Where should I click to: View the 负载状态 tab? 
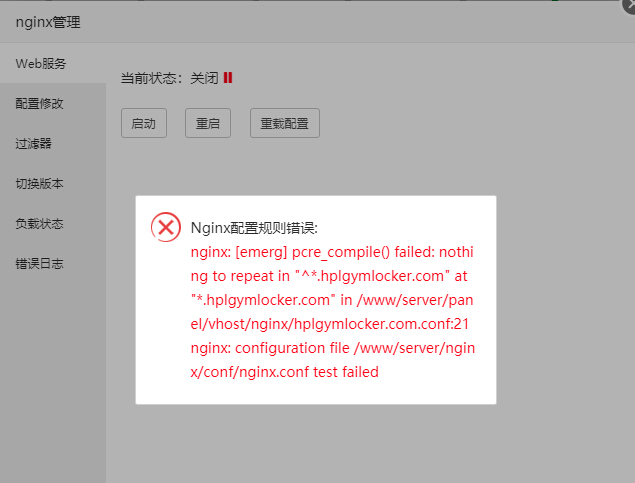coord(53,223)
